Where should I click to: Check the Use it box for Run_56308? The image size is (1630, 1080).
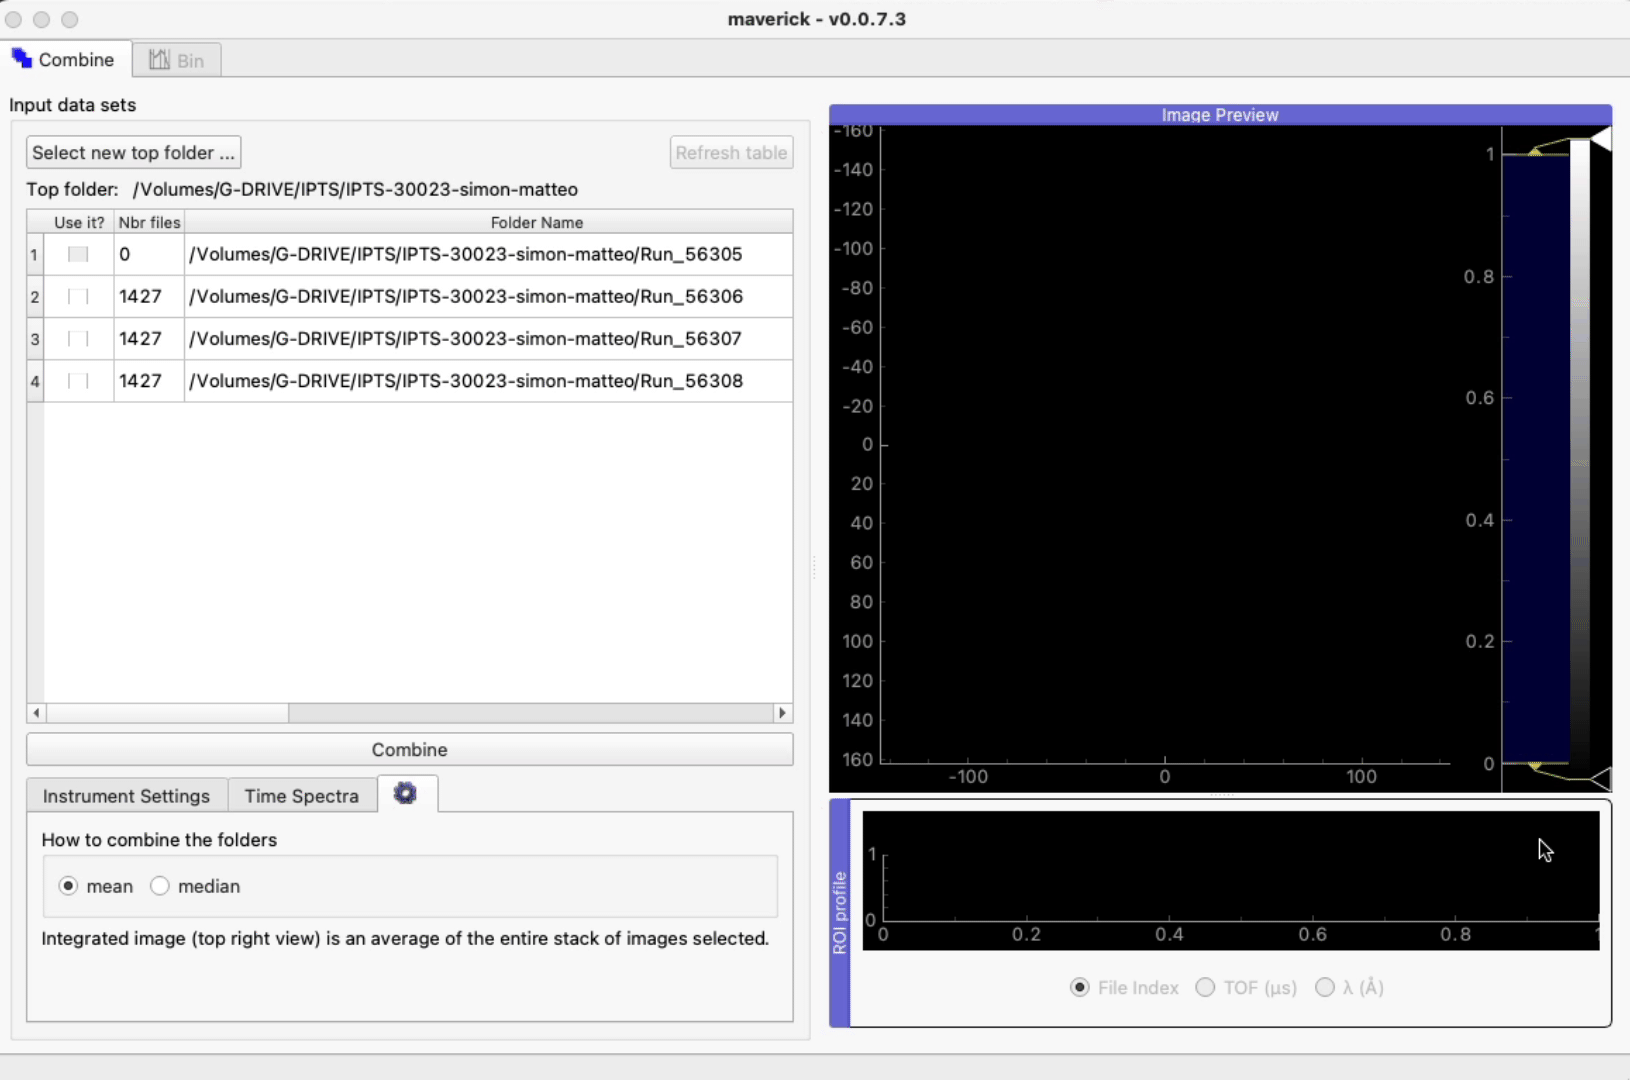[x=78, y=381]
